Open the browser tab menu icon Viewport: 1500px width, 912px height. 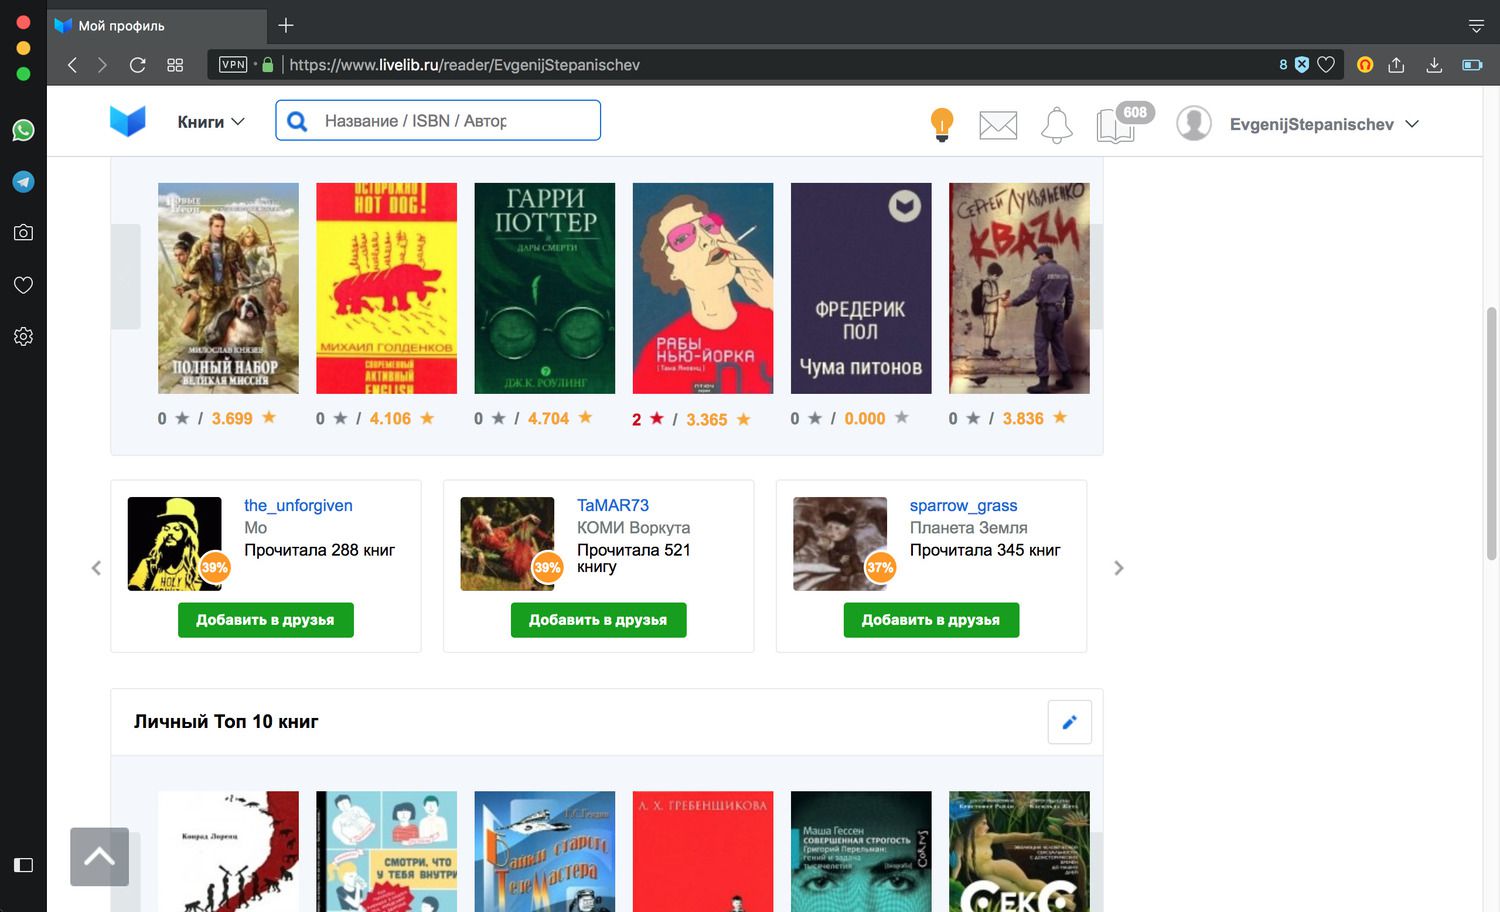tap(1476, 26)
